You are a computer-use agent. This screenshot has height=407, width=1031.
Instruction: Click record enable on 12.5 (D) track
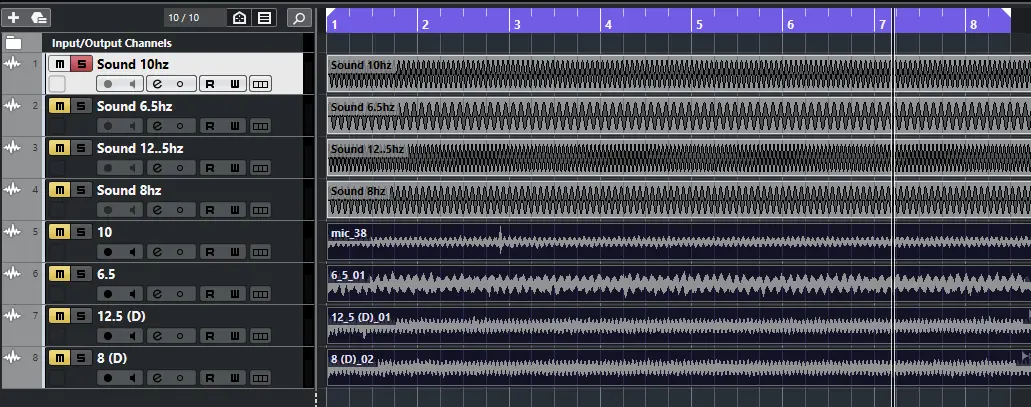[x=108, y=336]
